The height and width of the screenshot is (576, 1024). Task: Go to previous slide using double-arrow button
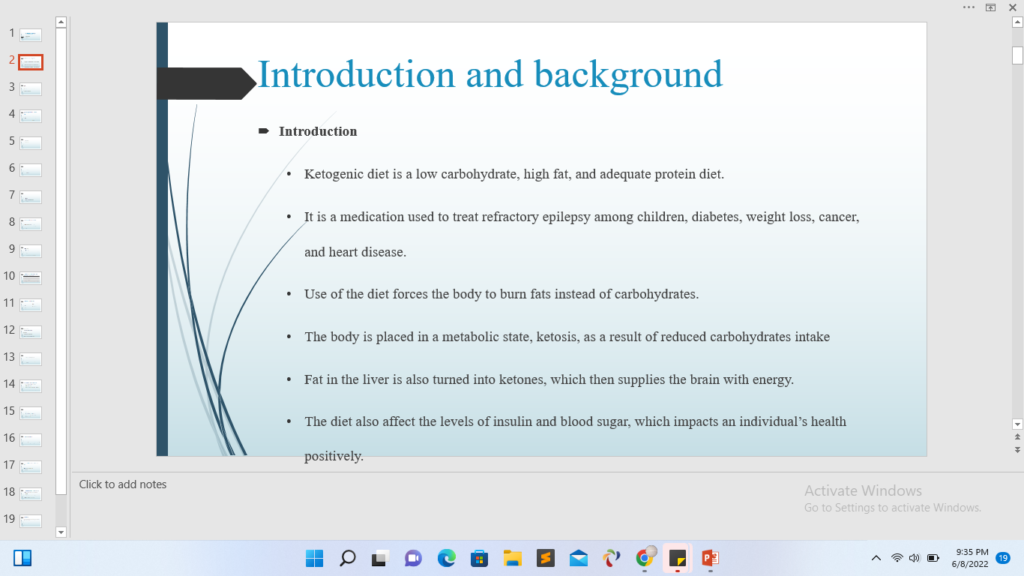(1017, 437)
